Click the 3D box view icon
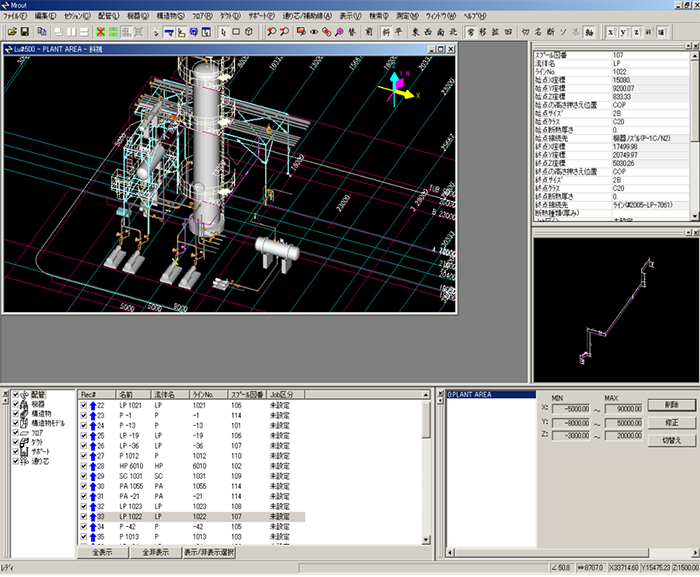The height and width of the screenshot is (577, 700). click(x=249, y=31)
